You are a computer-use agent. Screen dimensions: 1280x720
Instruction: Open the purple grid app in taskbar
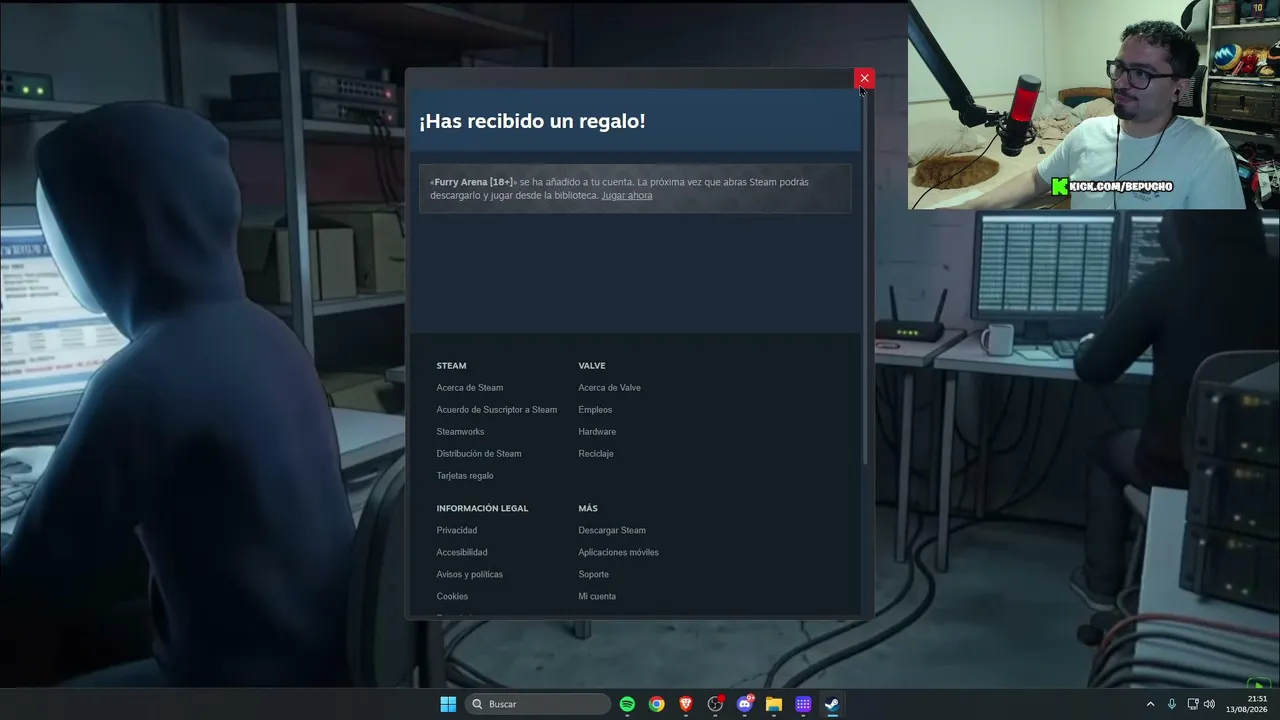point(803,704)
